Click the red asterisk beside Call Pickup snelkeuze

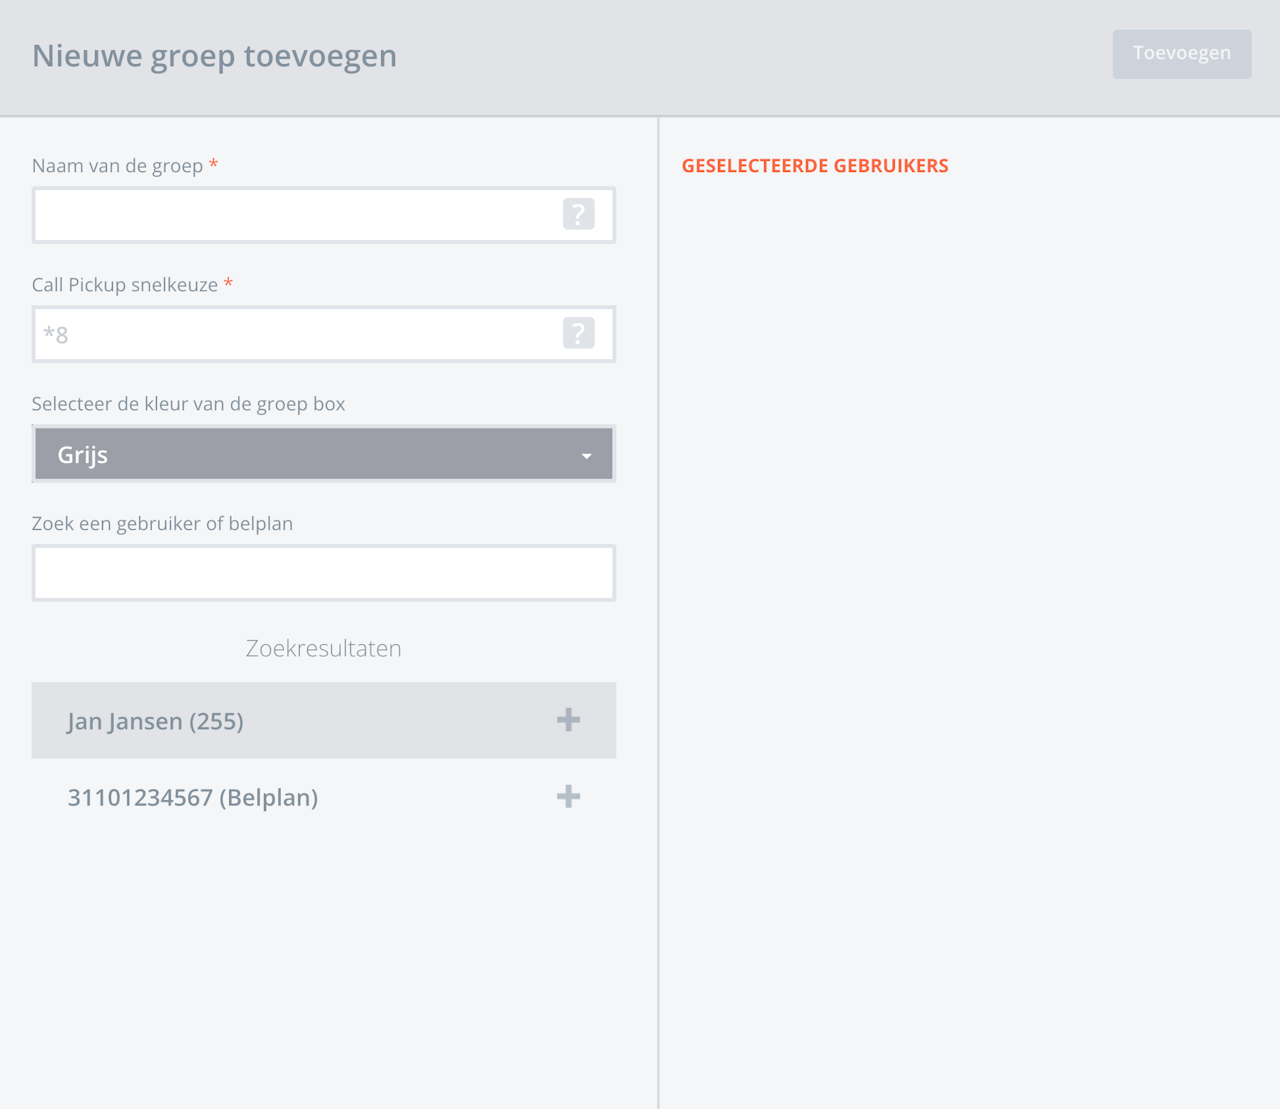pyautogui.click(x=228, y=284)
